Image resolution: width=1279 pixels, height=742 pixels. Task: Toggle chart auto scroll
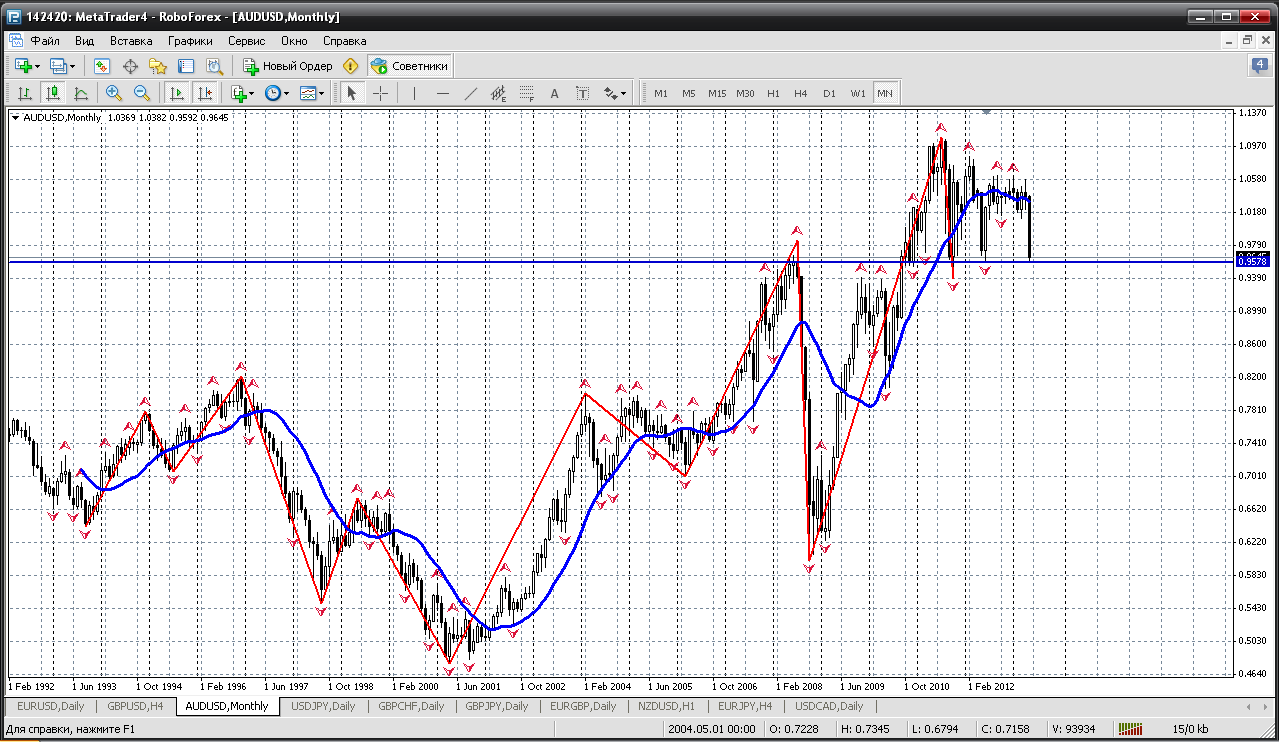177,93
